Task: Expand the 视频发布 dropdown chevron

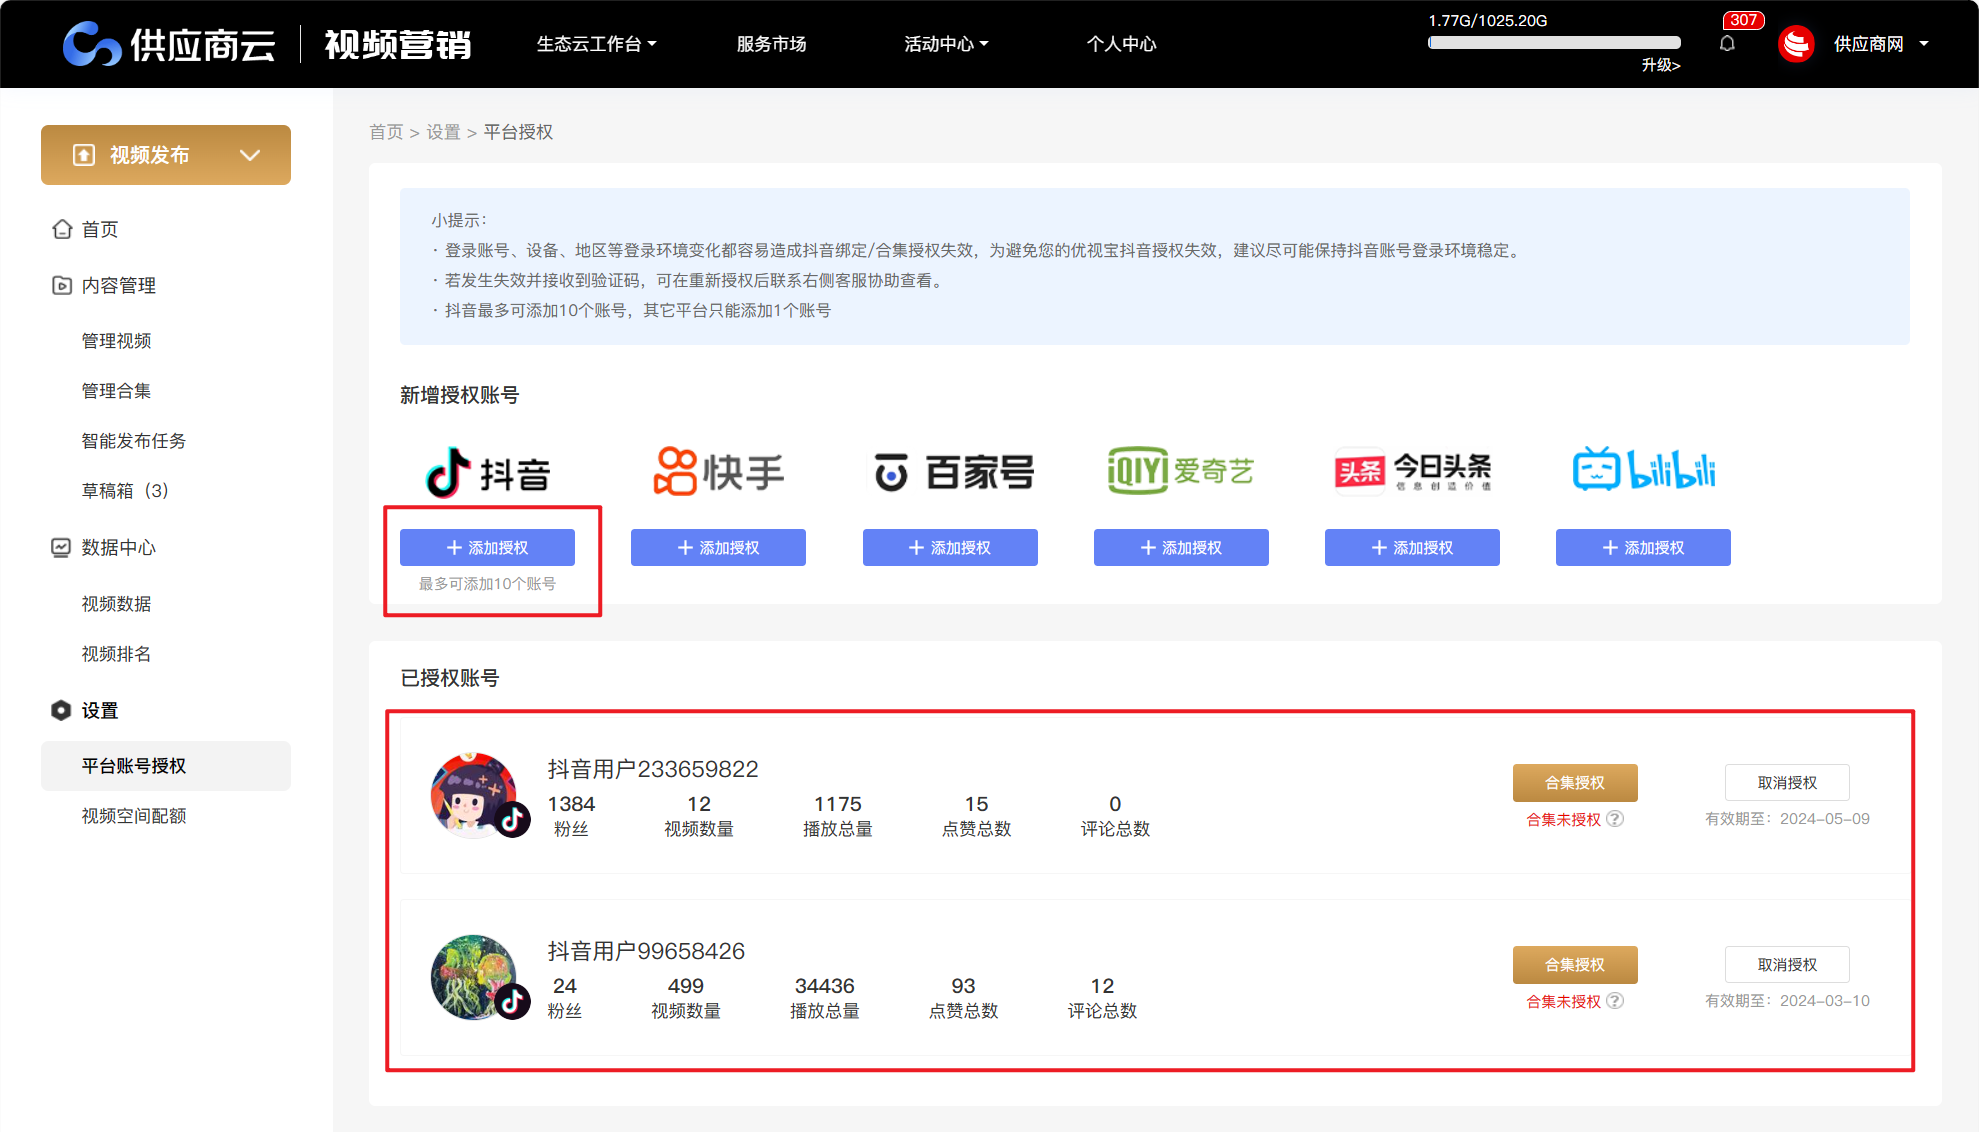Action: coord(250,155)
